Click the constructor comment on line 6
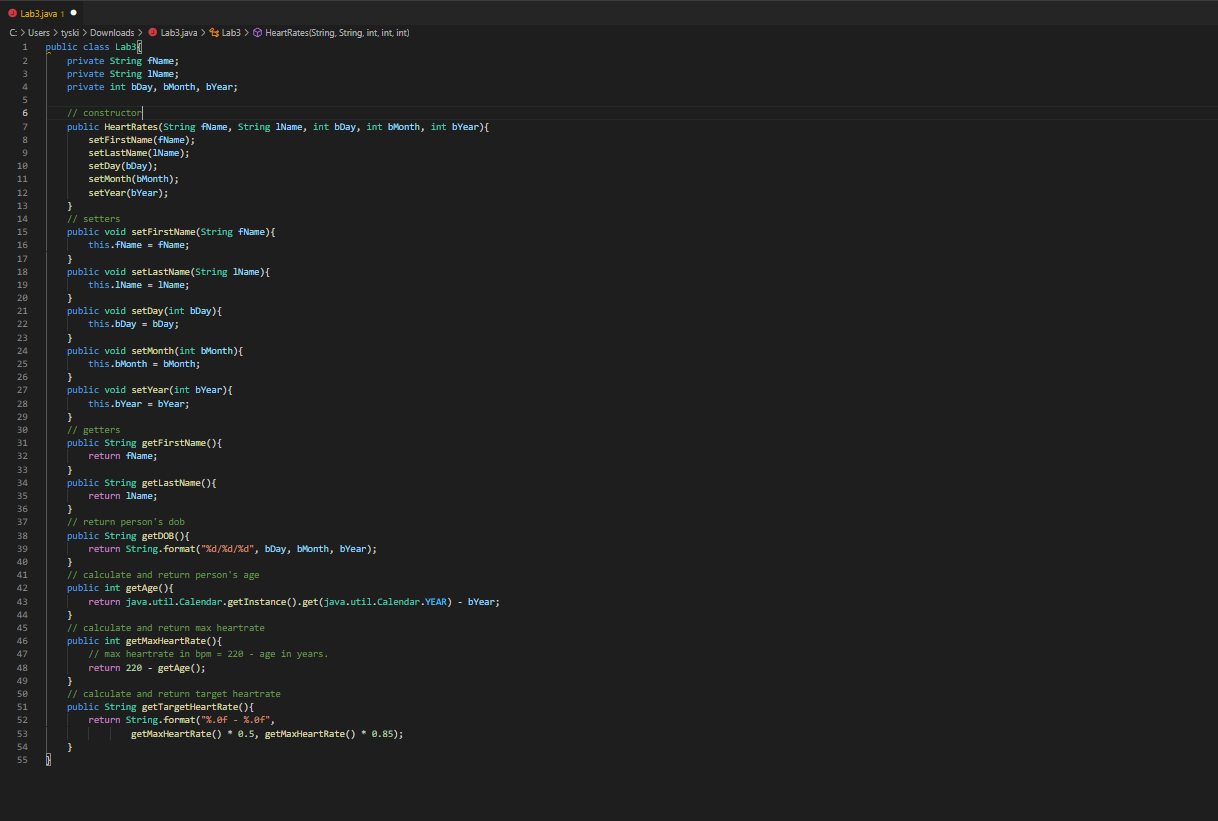 point(103,113)
